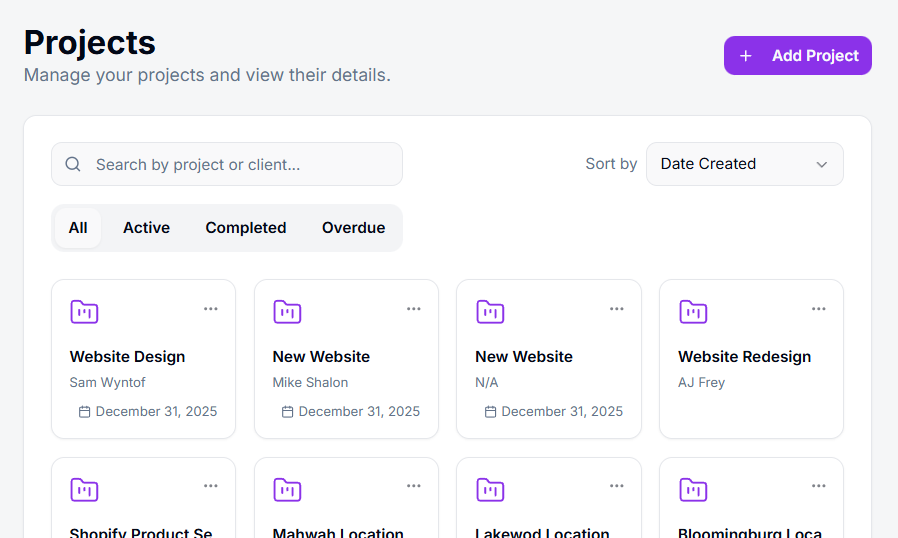Click the plus icon in Add Project
Viewport: 898px width, 538px height.
coord(745,56)
